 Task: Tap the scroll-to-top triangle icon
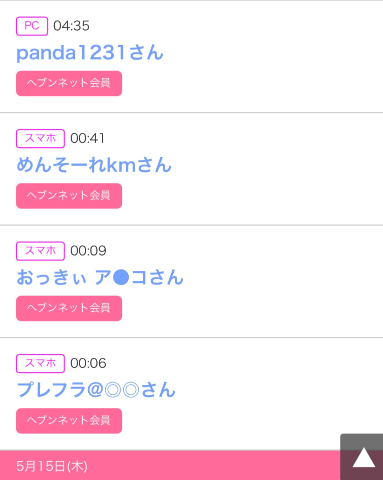(x=364, y=458)
